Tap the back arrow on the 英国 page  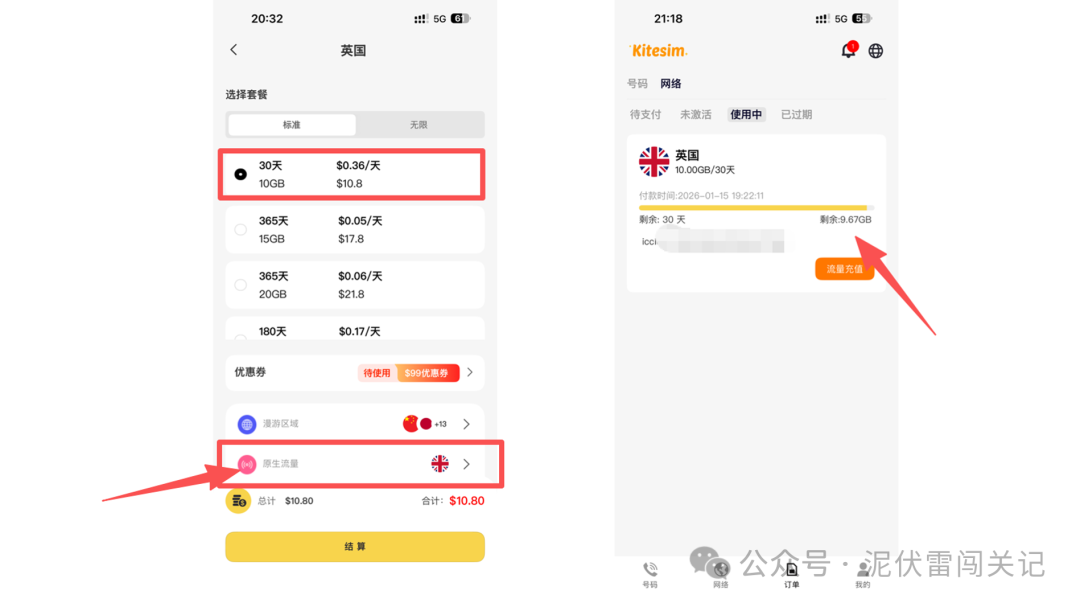[233, 49]
